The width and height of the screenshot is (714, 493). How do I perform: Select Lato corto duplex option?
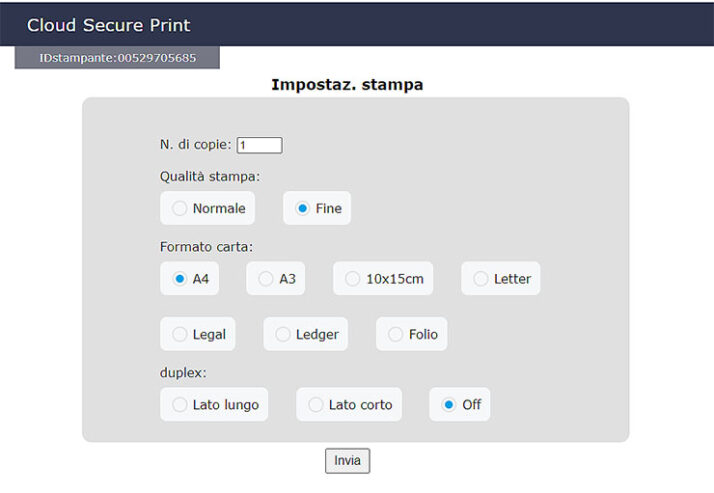[316, 405]
